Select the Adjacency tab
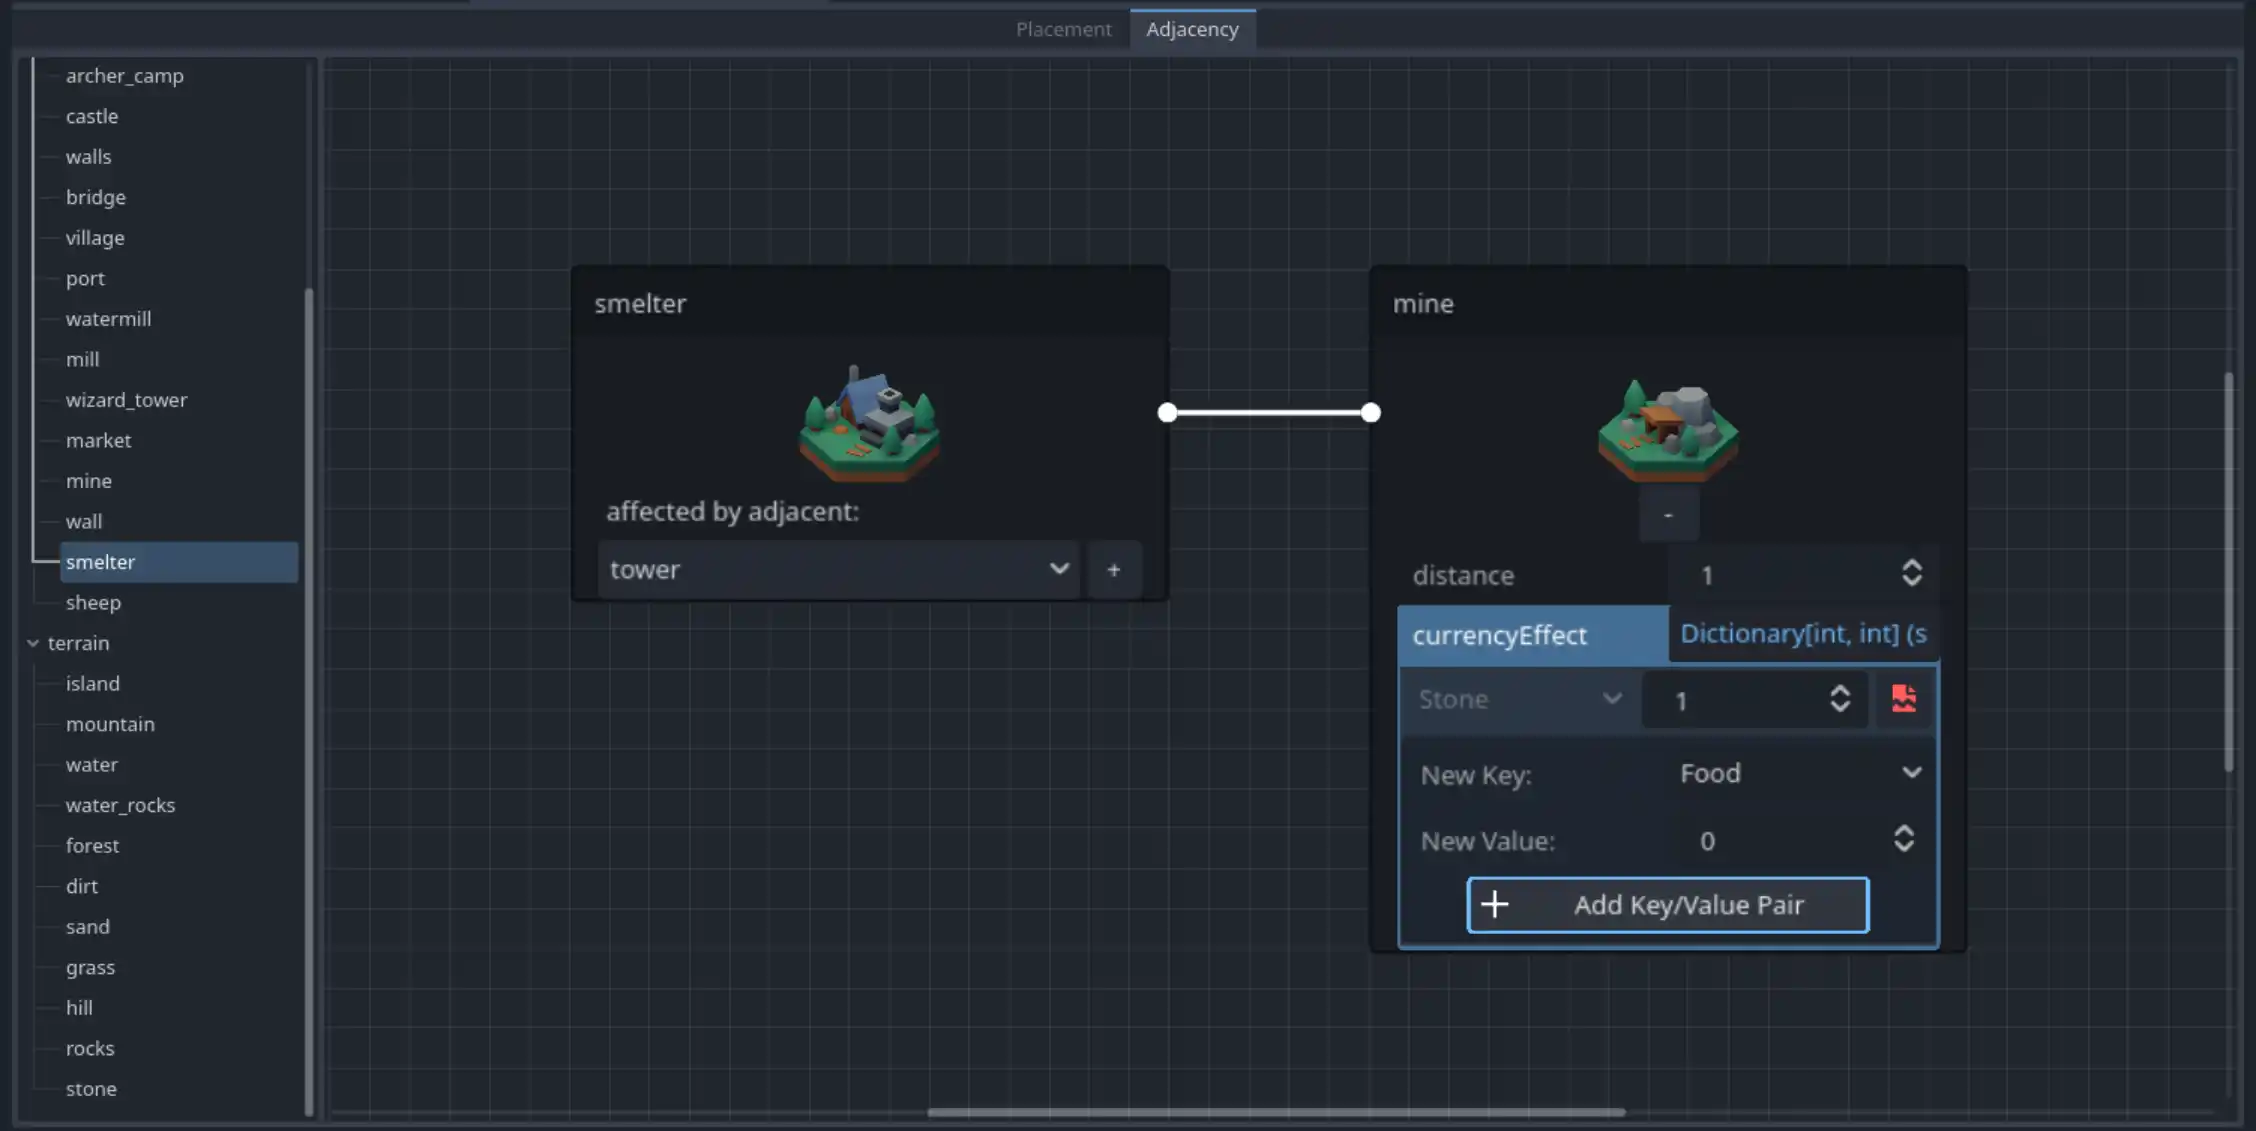This screenshot has width=2256, height=1131. [1192, 29]
